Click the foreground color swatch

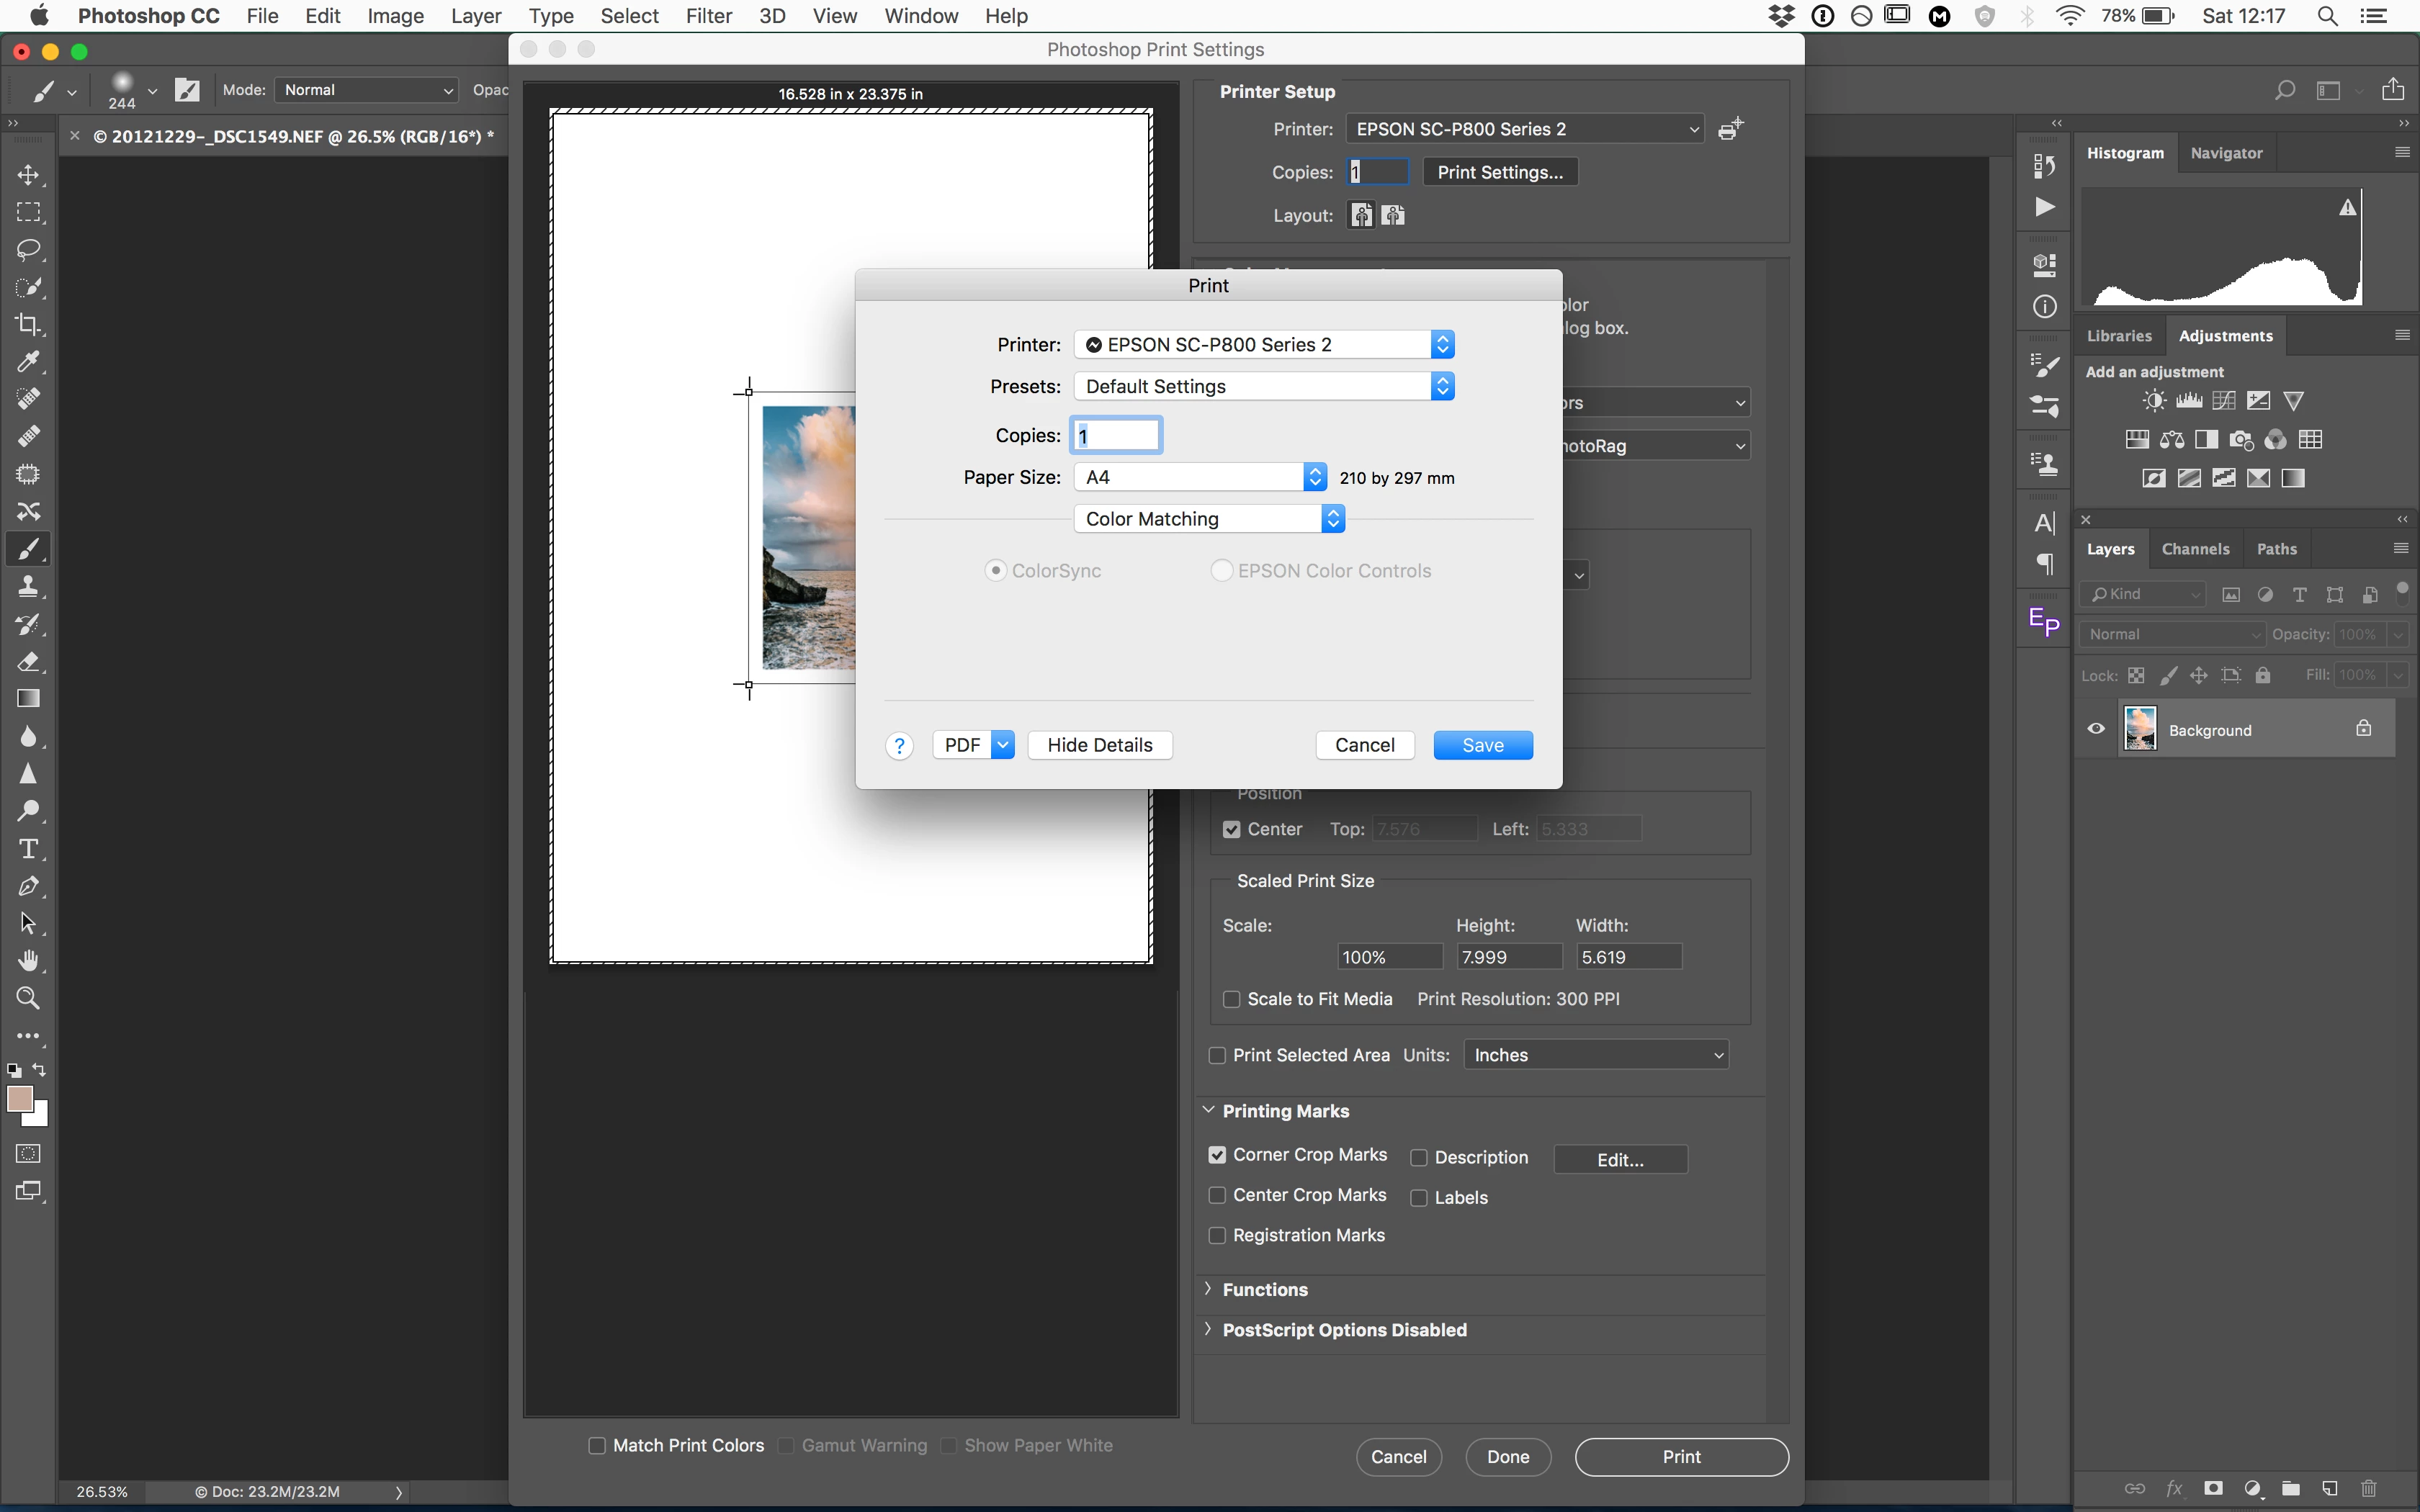pos(19,1098)
